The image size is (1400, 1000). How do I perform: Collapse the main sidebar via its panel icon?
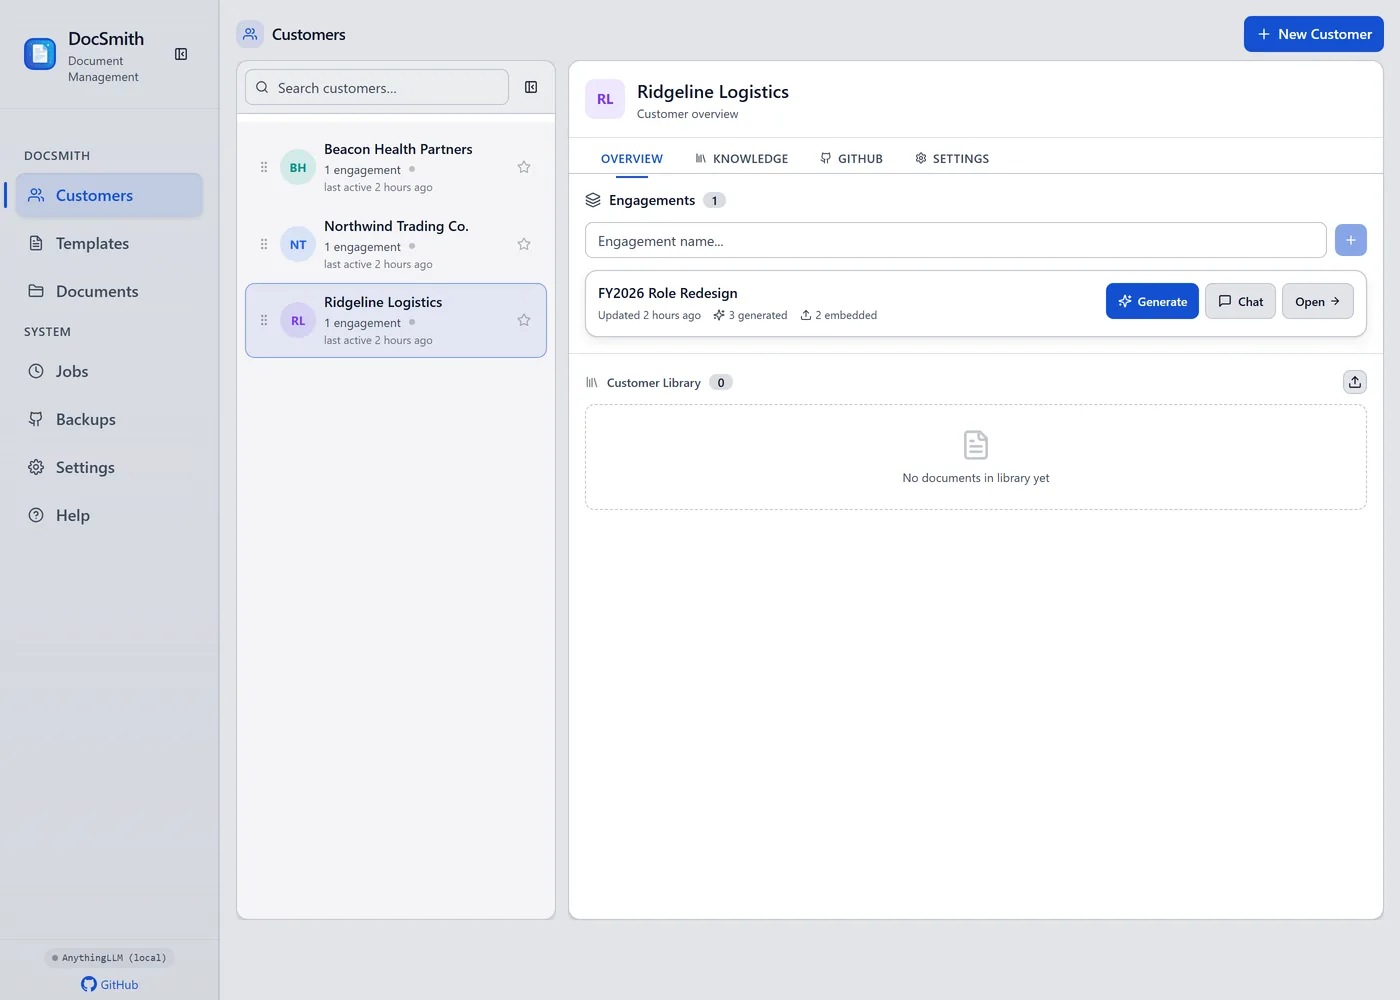(181, 54)
